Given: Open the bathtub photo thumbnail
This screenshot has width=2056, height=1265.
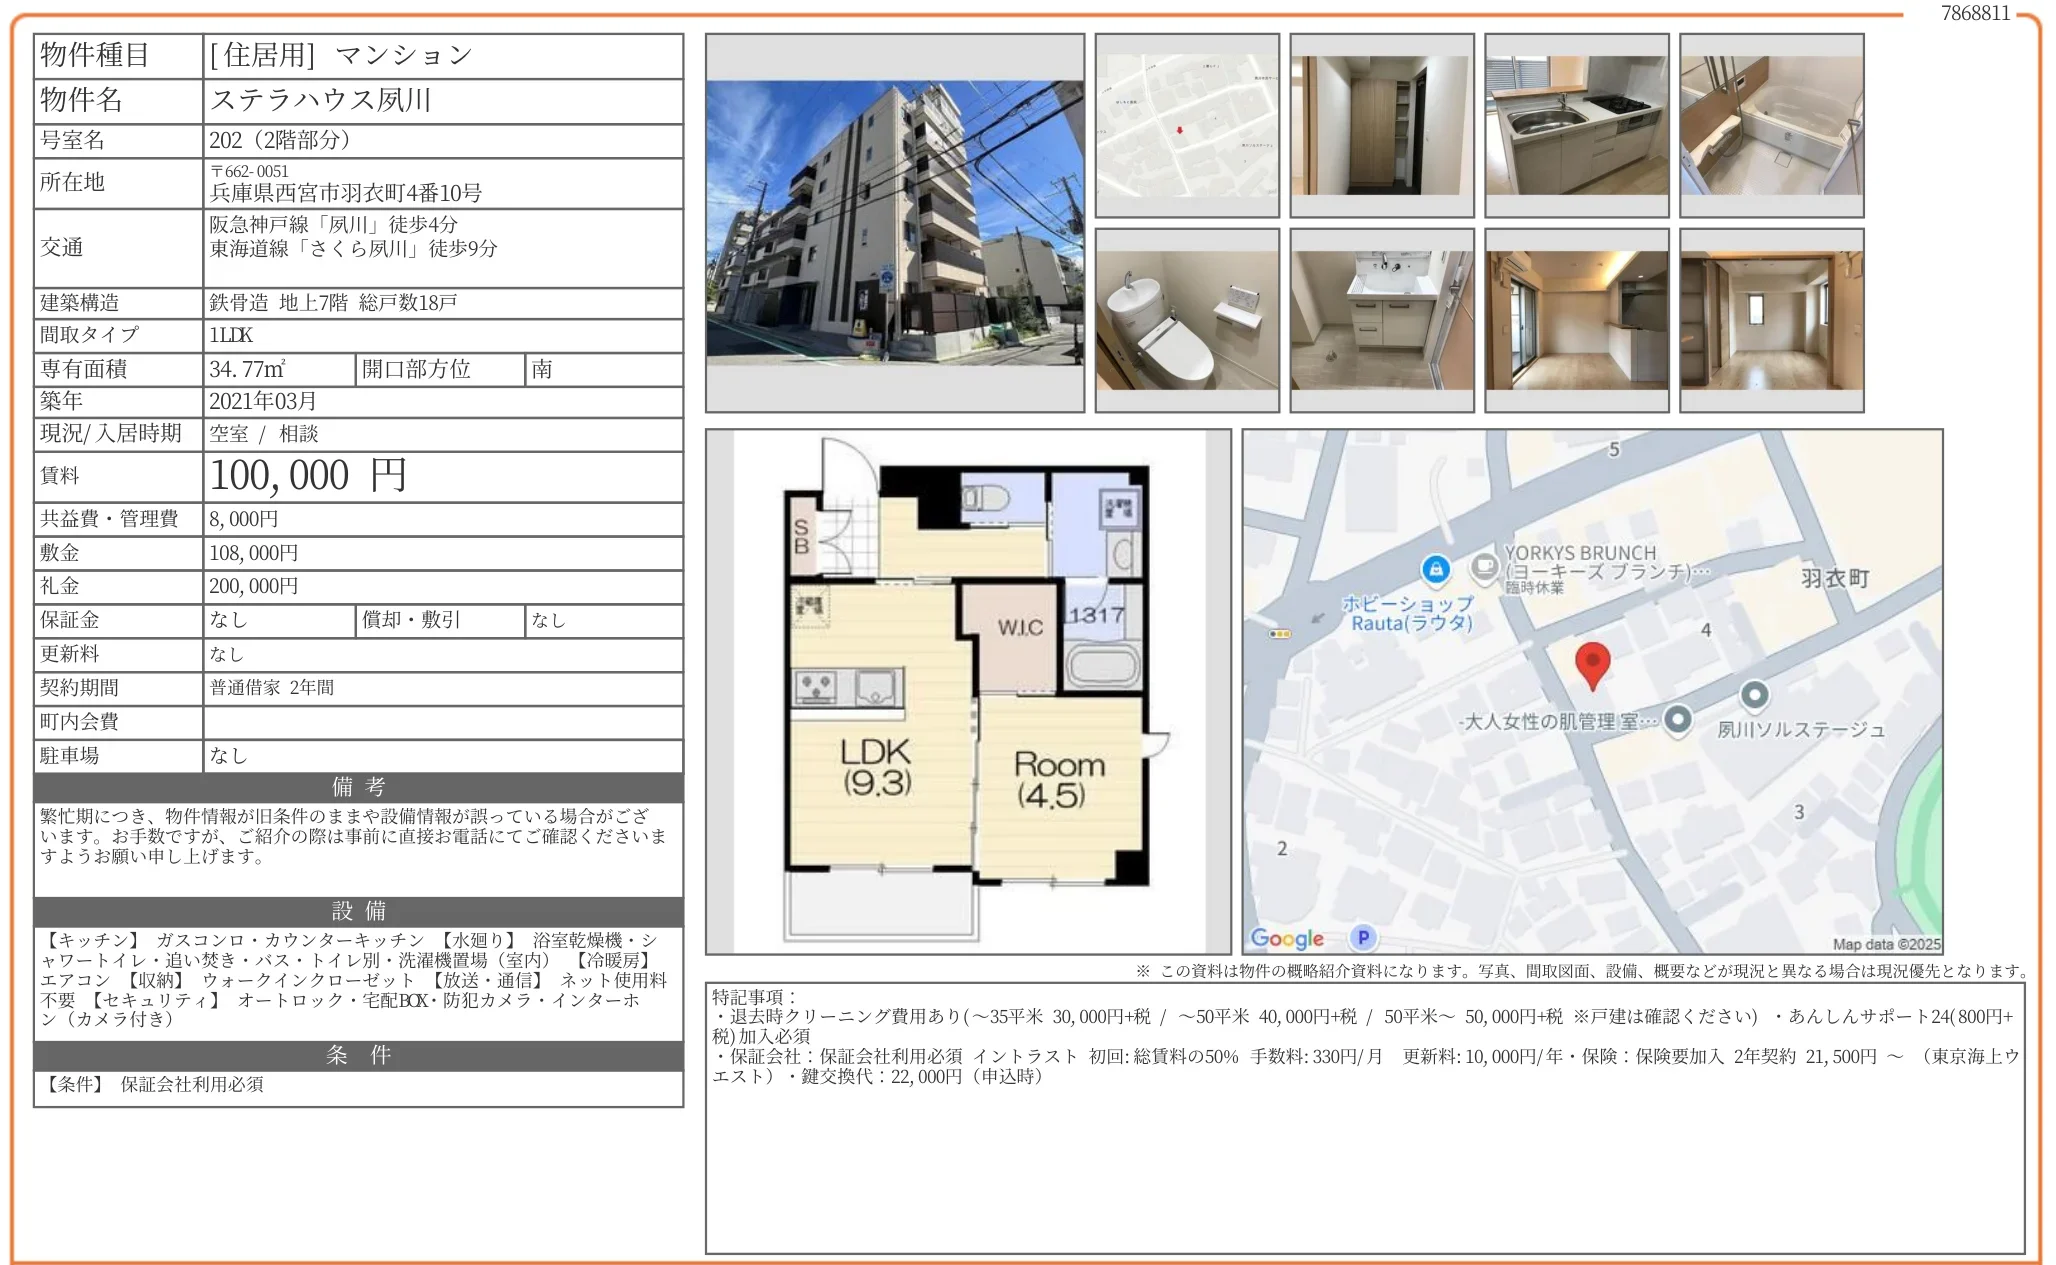Looking at the screenshot, I should (1771, 126).
